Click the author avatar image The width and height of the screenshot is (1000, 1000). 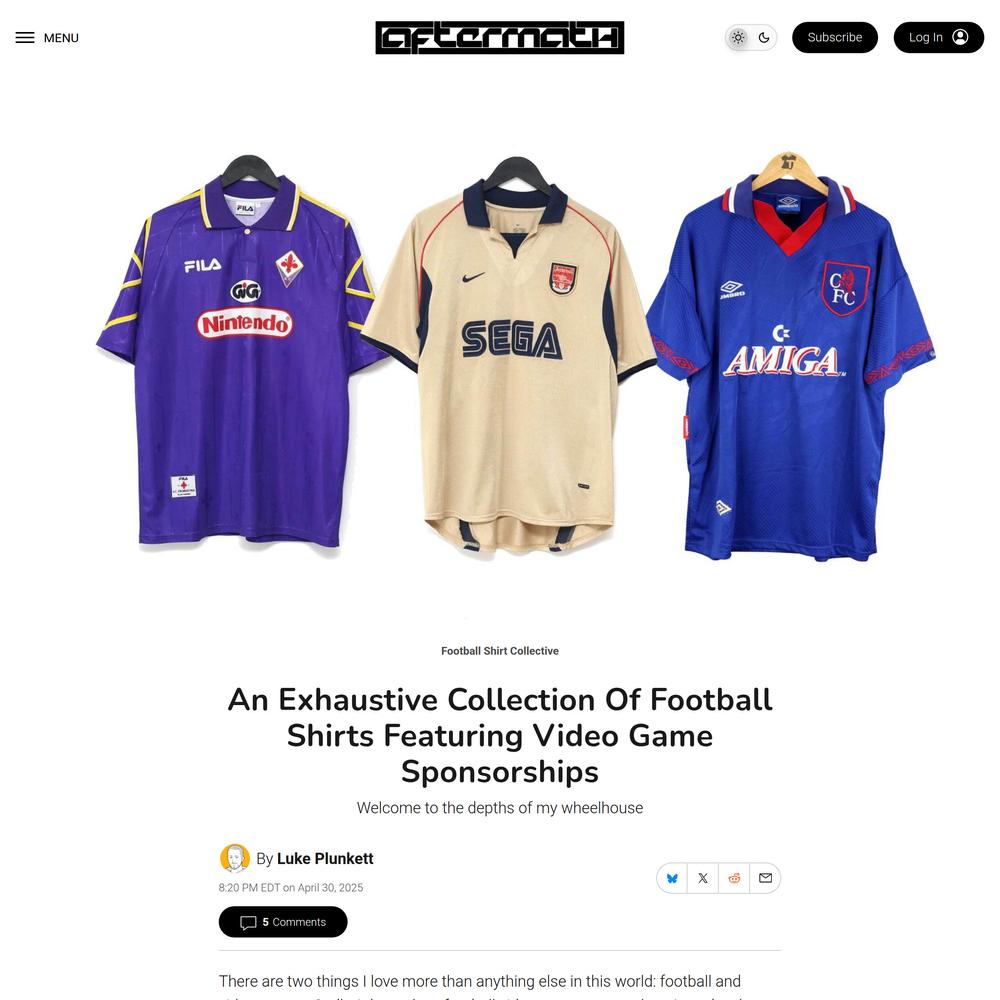click(235, 858)
